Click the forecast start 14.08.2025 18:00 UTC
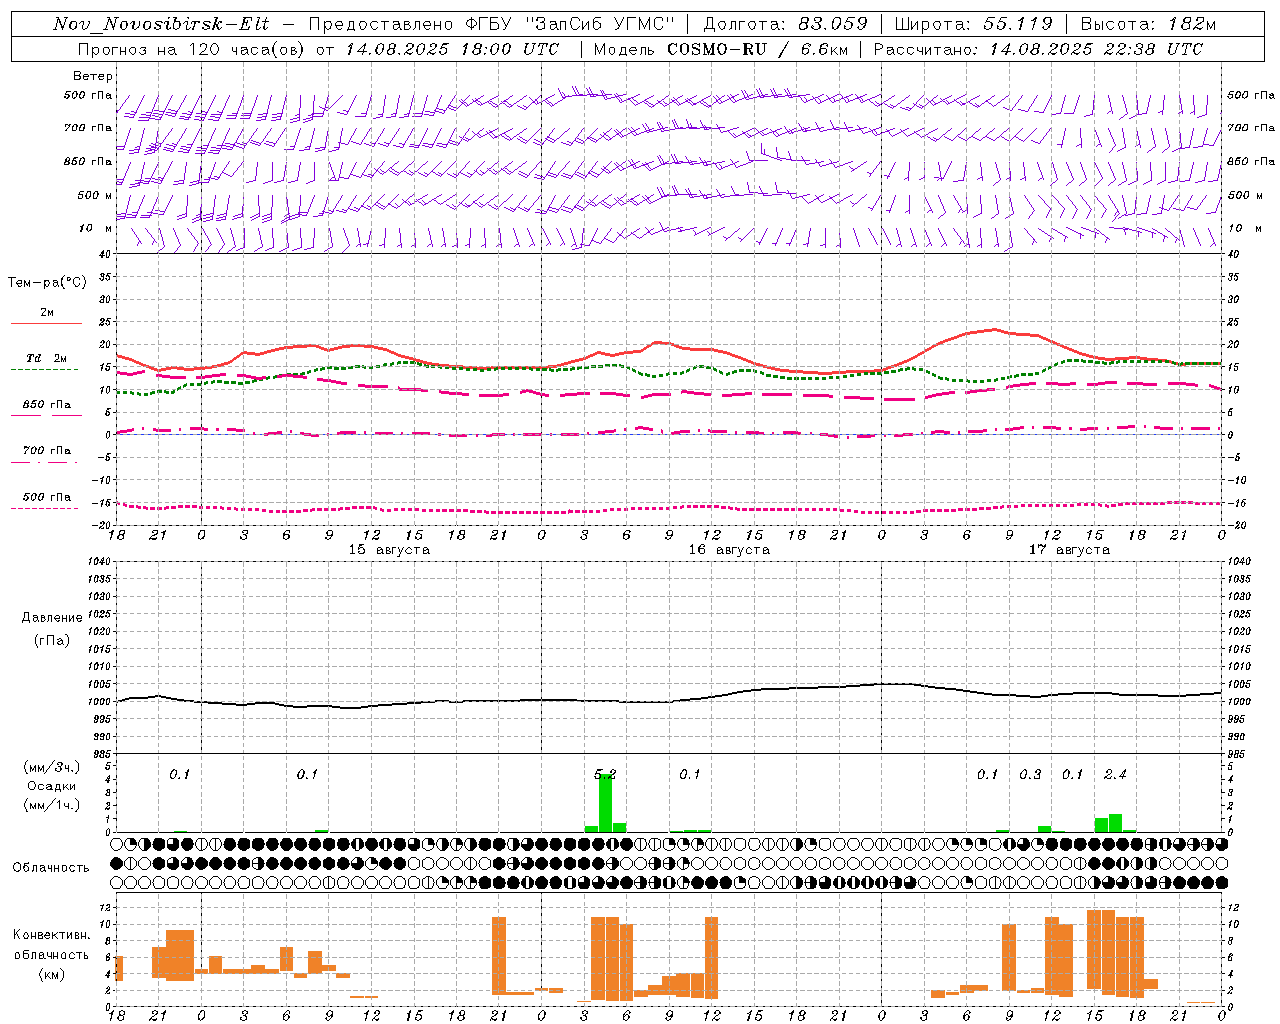Screen dimensions: 1280x1024 click(452, 49)
